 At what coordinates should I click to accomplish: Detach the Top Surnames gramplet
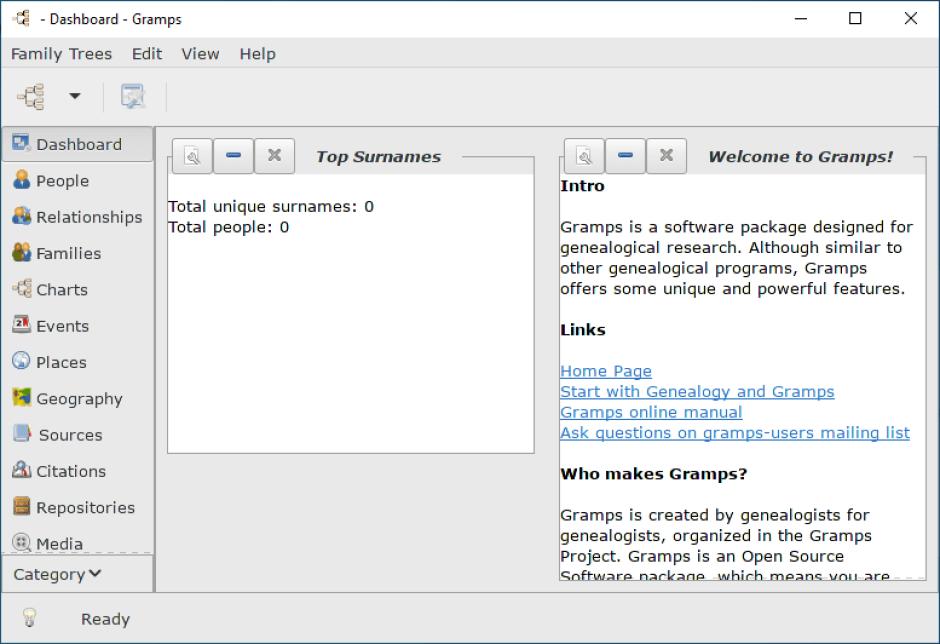[x=192, y=156]
